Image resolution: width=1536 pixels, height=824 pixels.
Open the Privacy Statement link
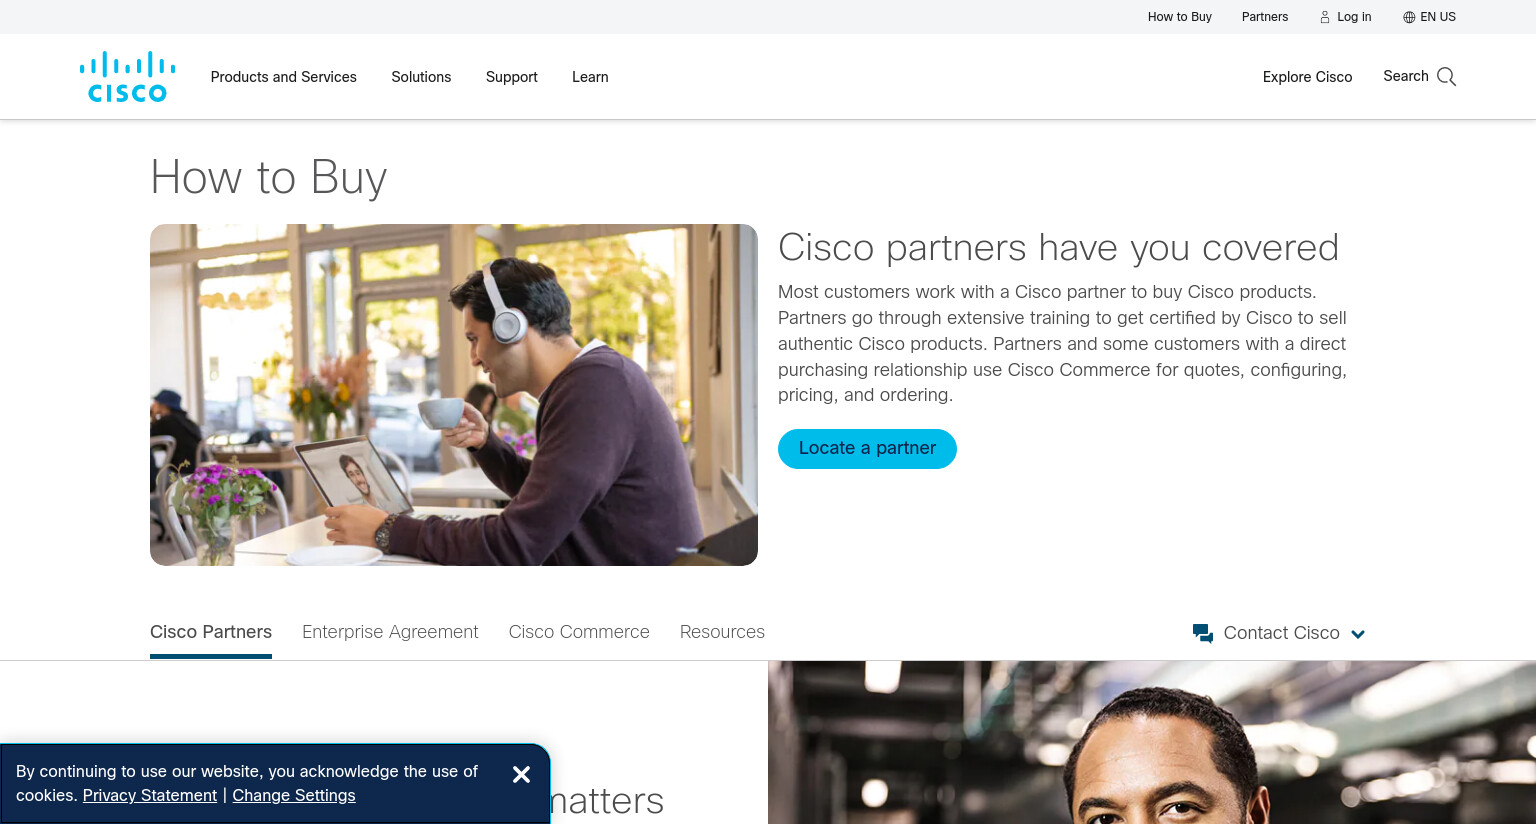click(150, 796)
